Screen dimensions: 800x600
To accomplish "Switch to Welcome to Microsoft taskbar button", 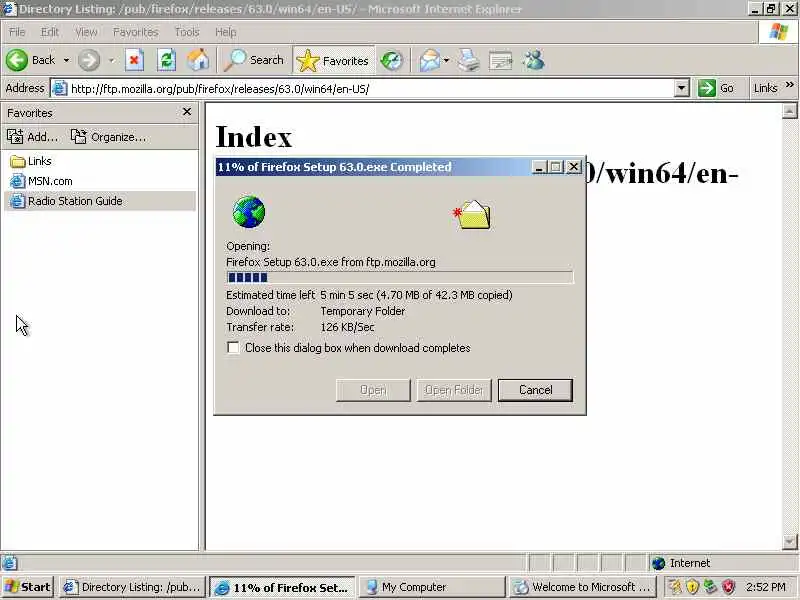I will [x=581, y=587].
